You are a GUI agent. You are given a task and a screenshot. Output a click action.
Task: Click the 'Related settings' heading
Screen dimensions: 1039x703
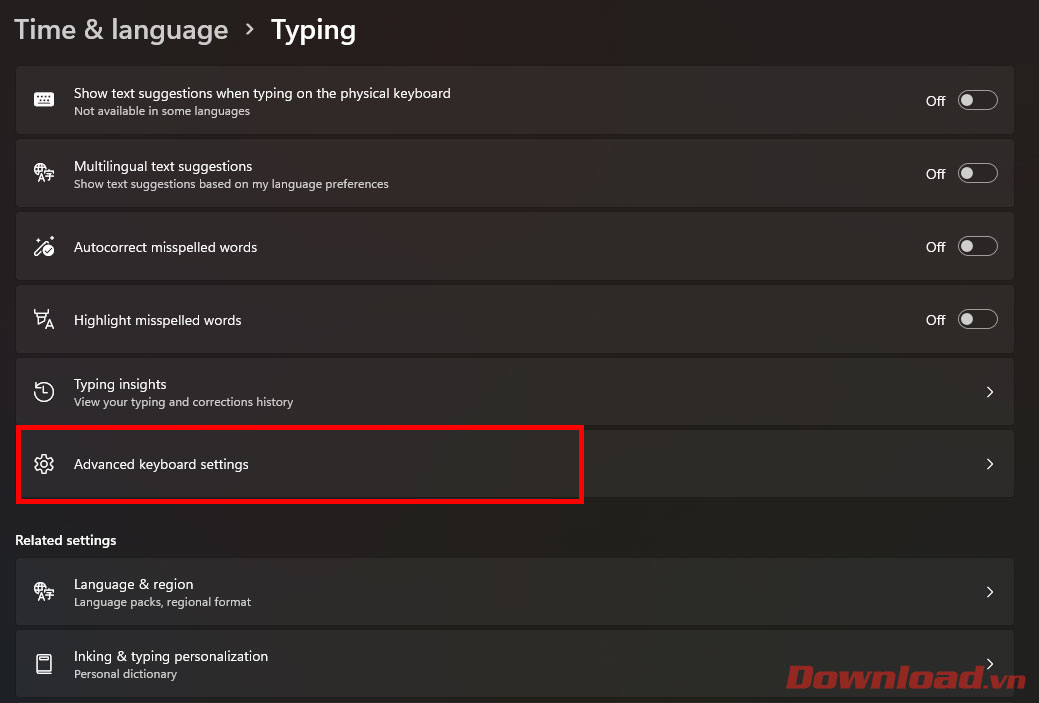tap(66, 540)
